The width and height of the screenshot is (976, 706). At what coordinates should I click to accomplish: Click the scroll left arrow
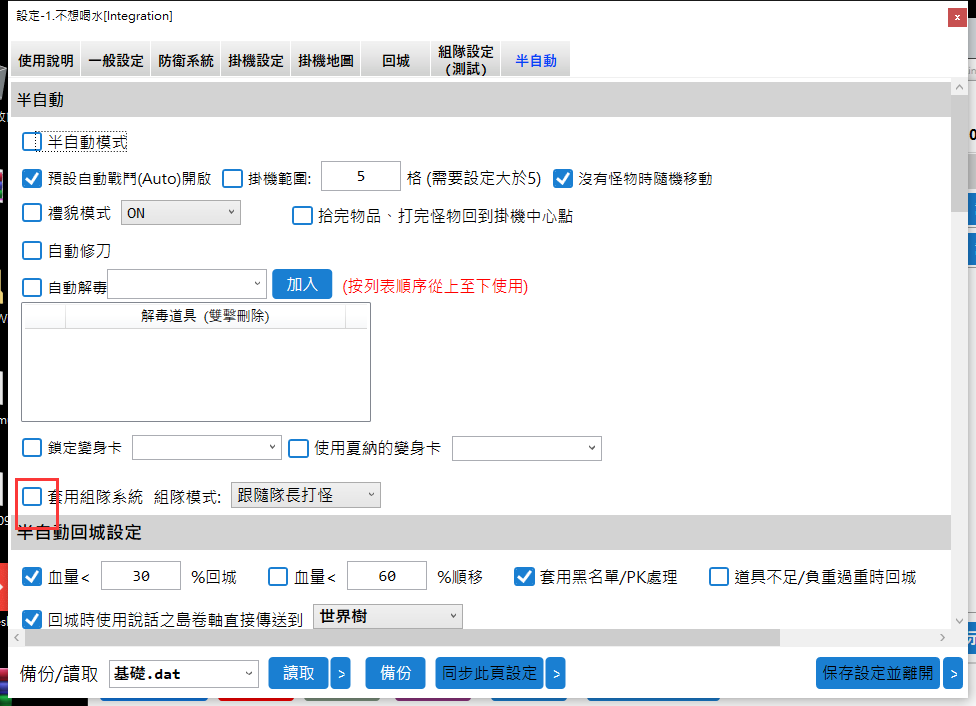pos(17,638)
